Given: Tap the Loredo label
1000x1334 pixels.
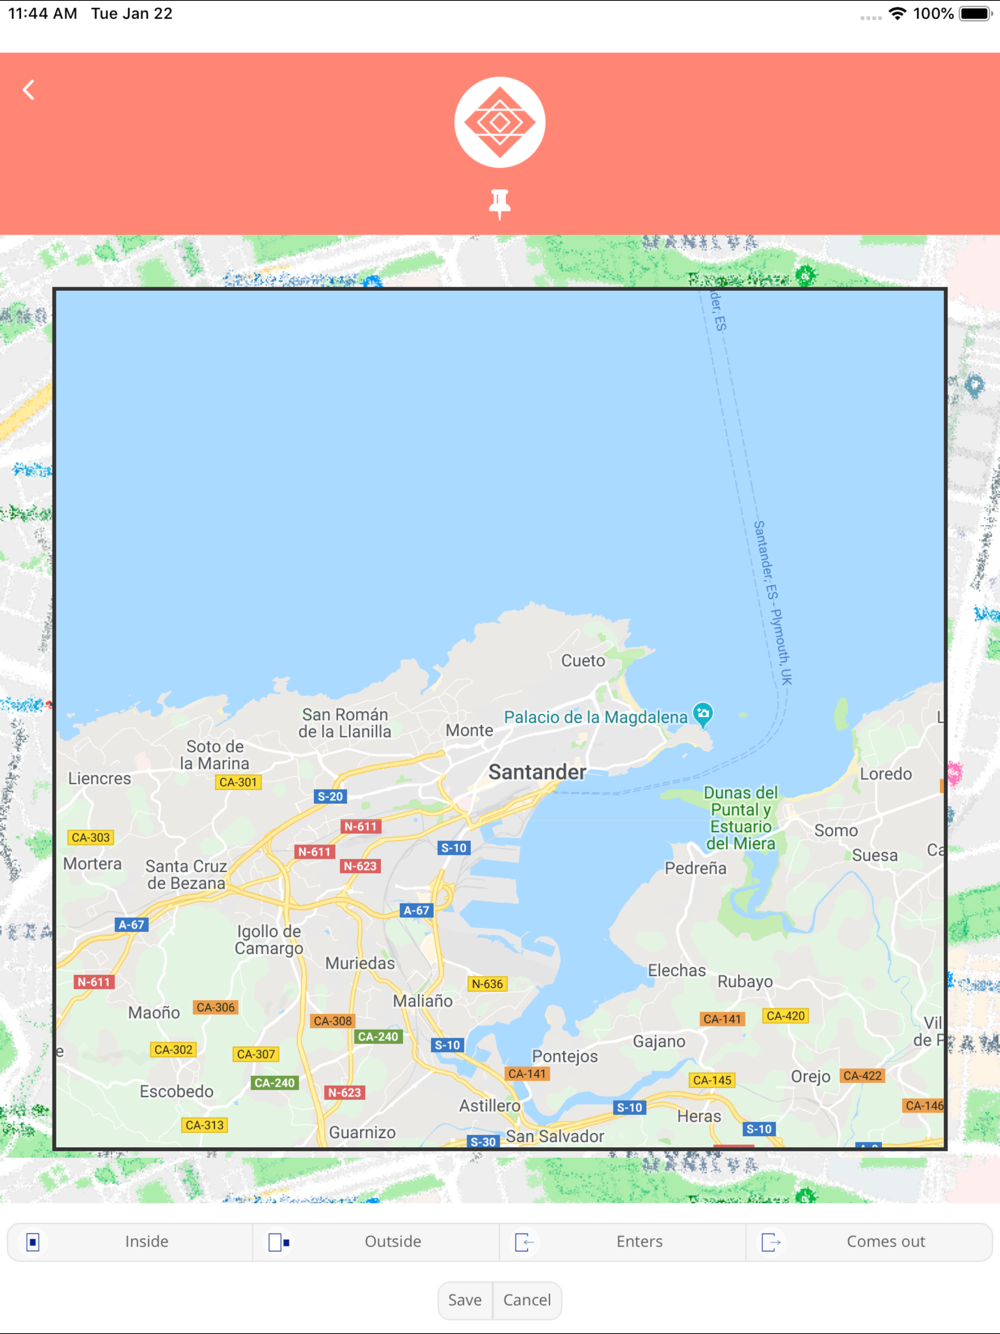Looking at the screenshot, I should pos(886,774).
